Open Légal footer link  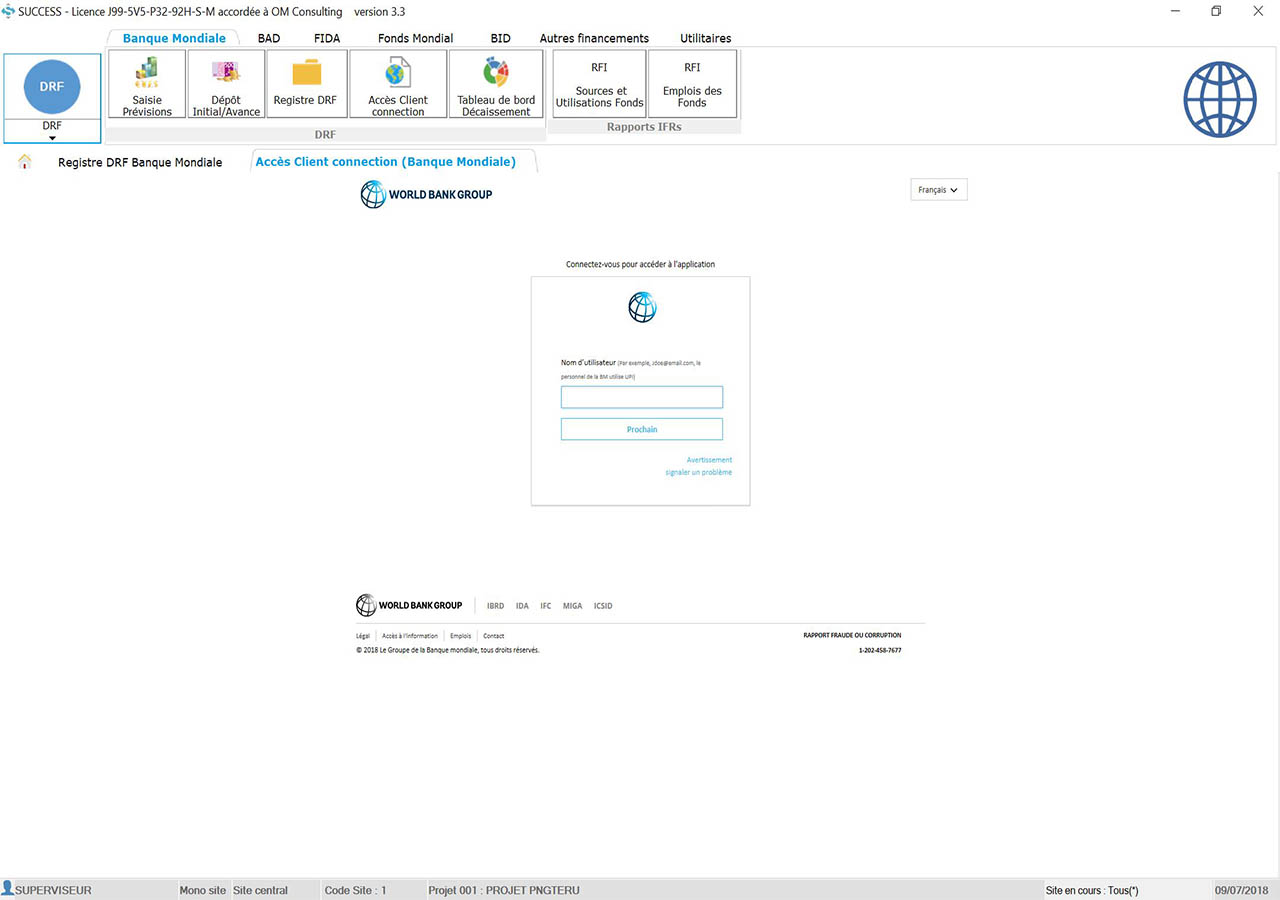pyautogui.click(x=363, y=636)
